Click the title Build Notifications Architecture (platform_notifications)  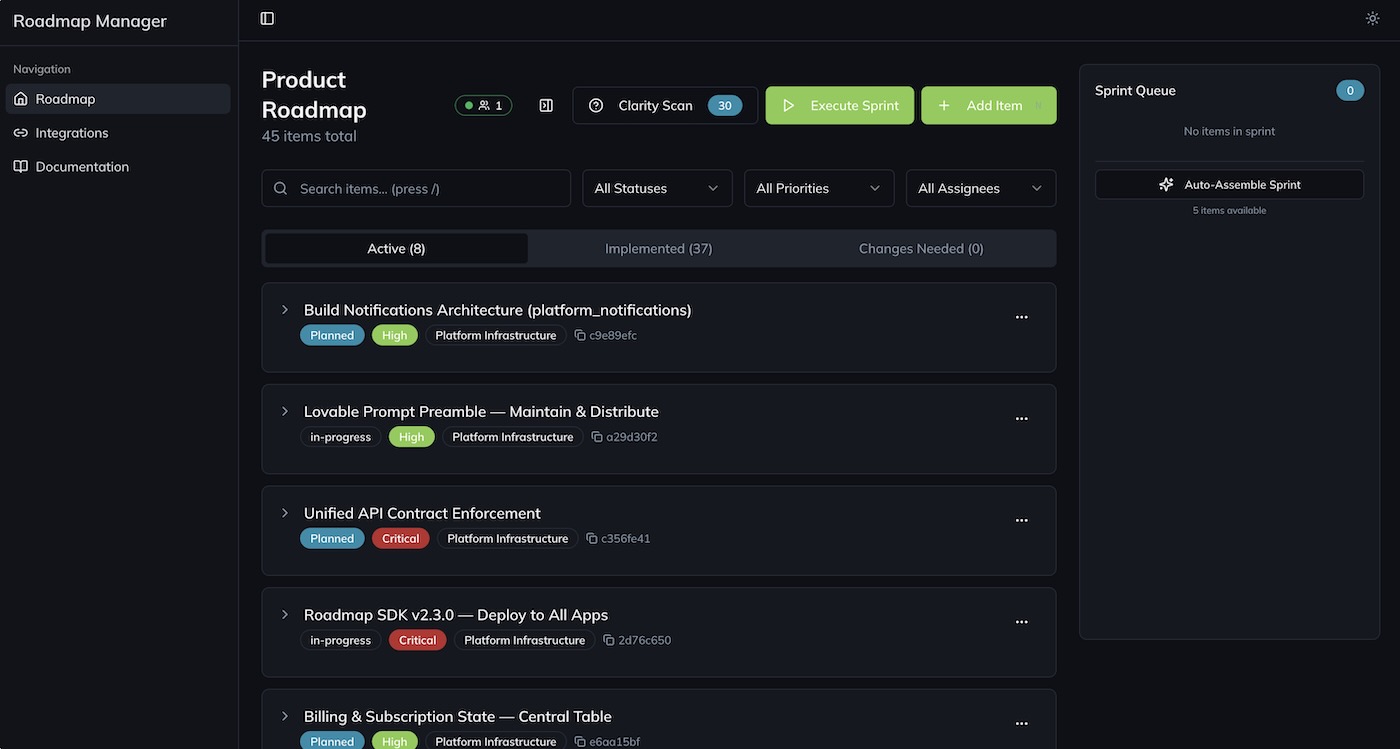click(x=498, y=310)
